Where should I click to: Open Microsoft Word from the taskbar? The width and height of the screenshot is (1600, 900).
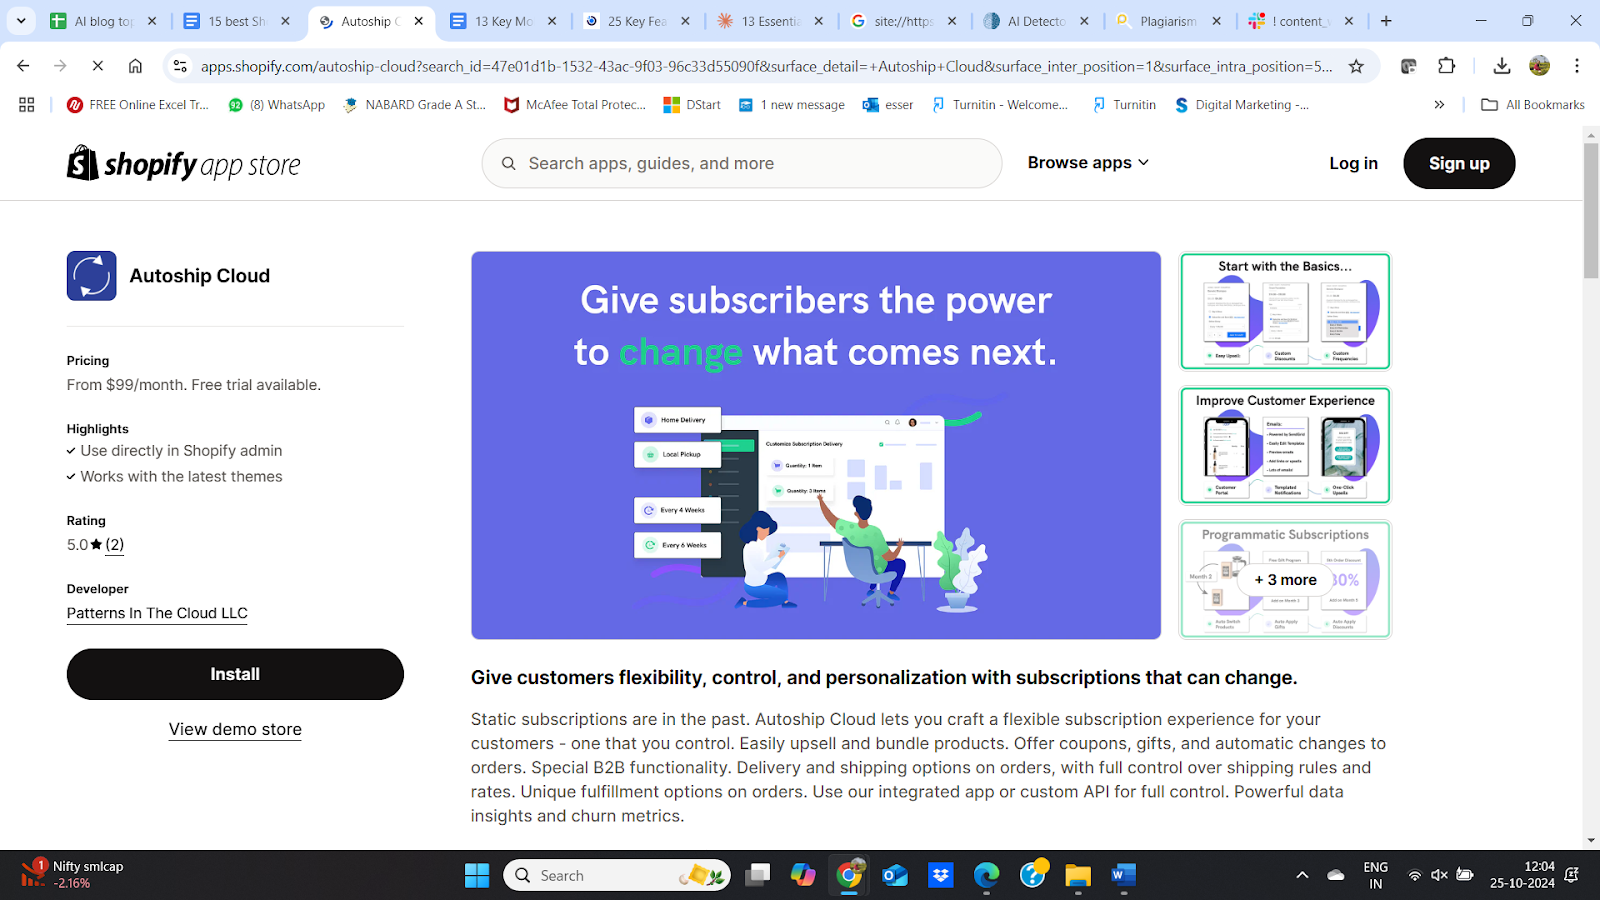pyautogui.click(x=1123, y=875)
